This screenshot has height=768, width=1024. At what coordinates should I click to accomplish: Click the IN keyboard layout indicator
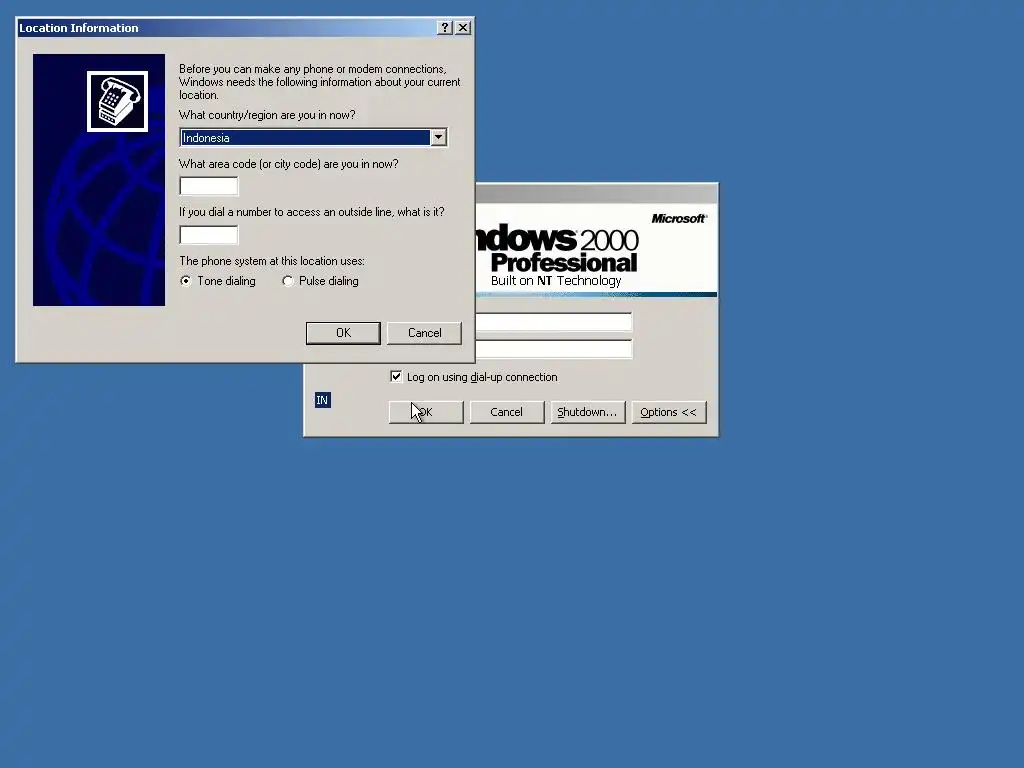[323, 400]
